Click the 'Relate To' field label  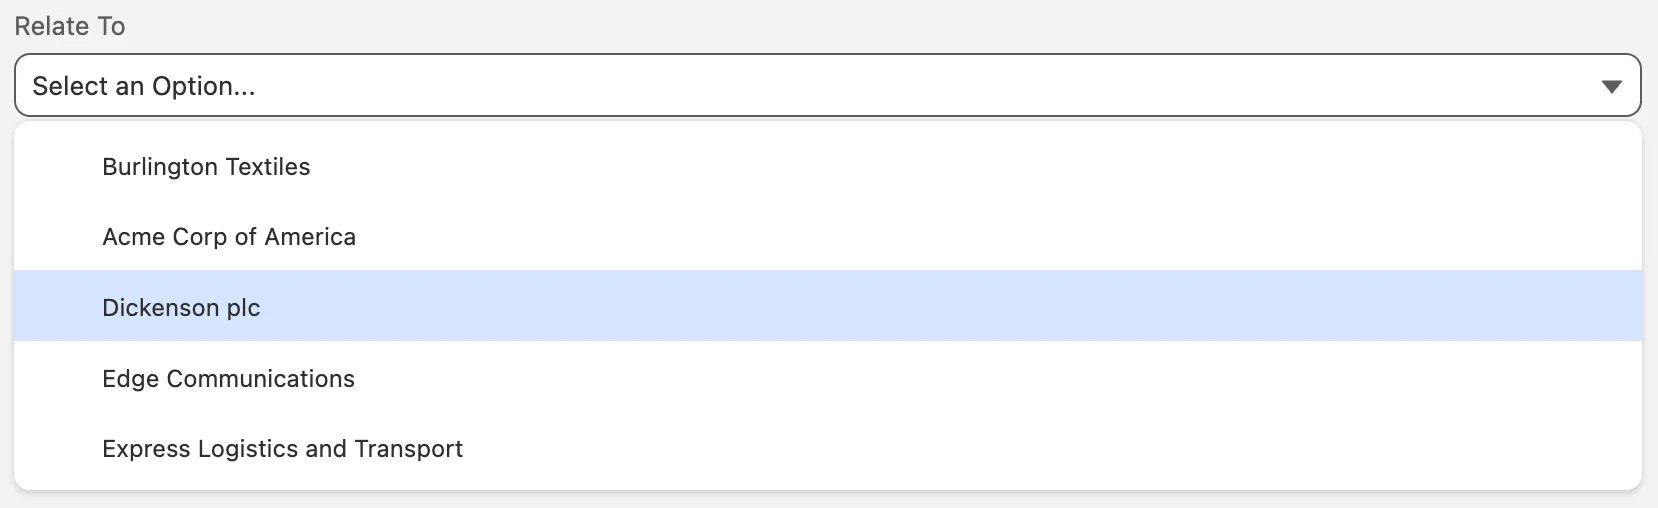70,26
